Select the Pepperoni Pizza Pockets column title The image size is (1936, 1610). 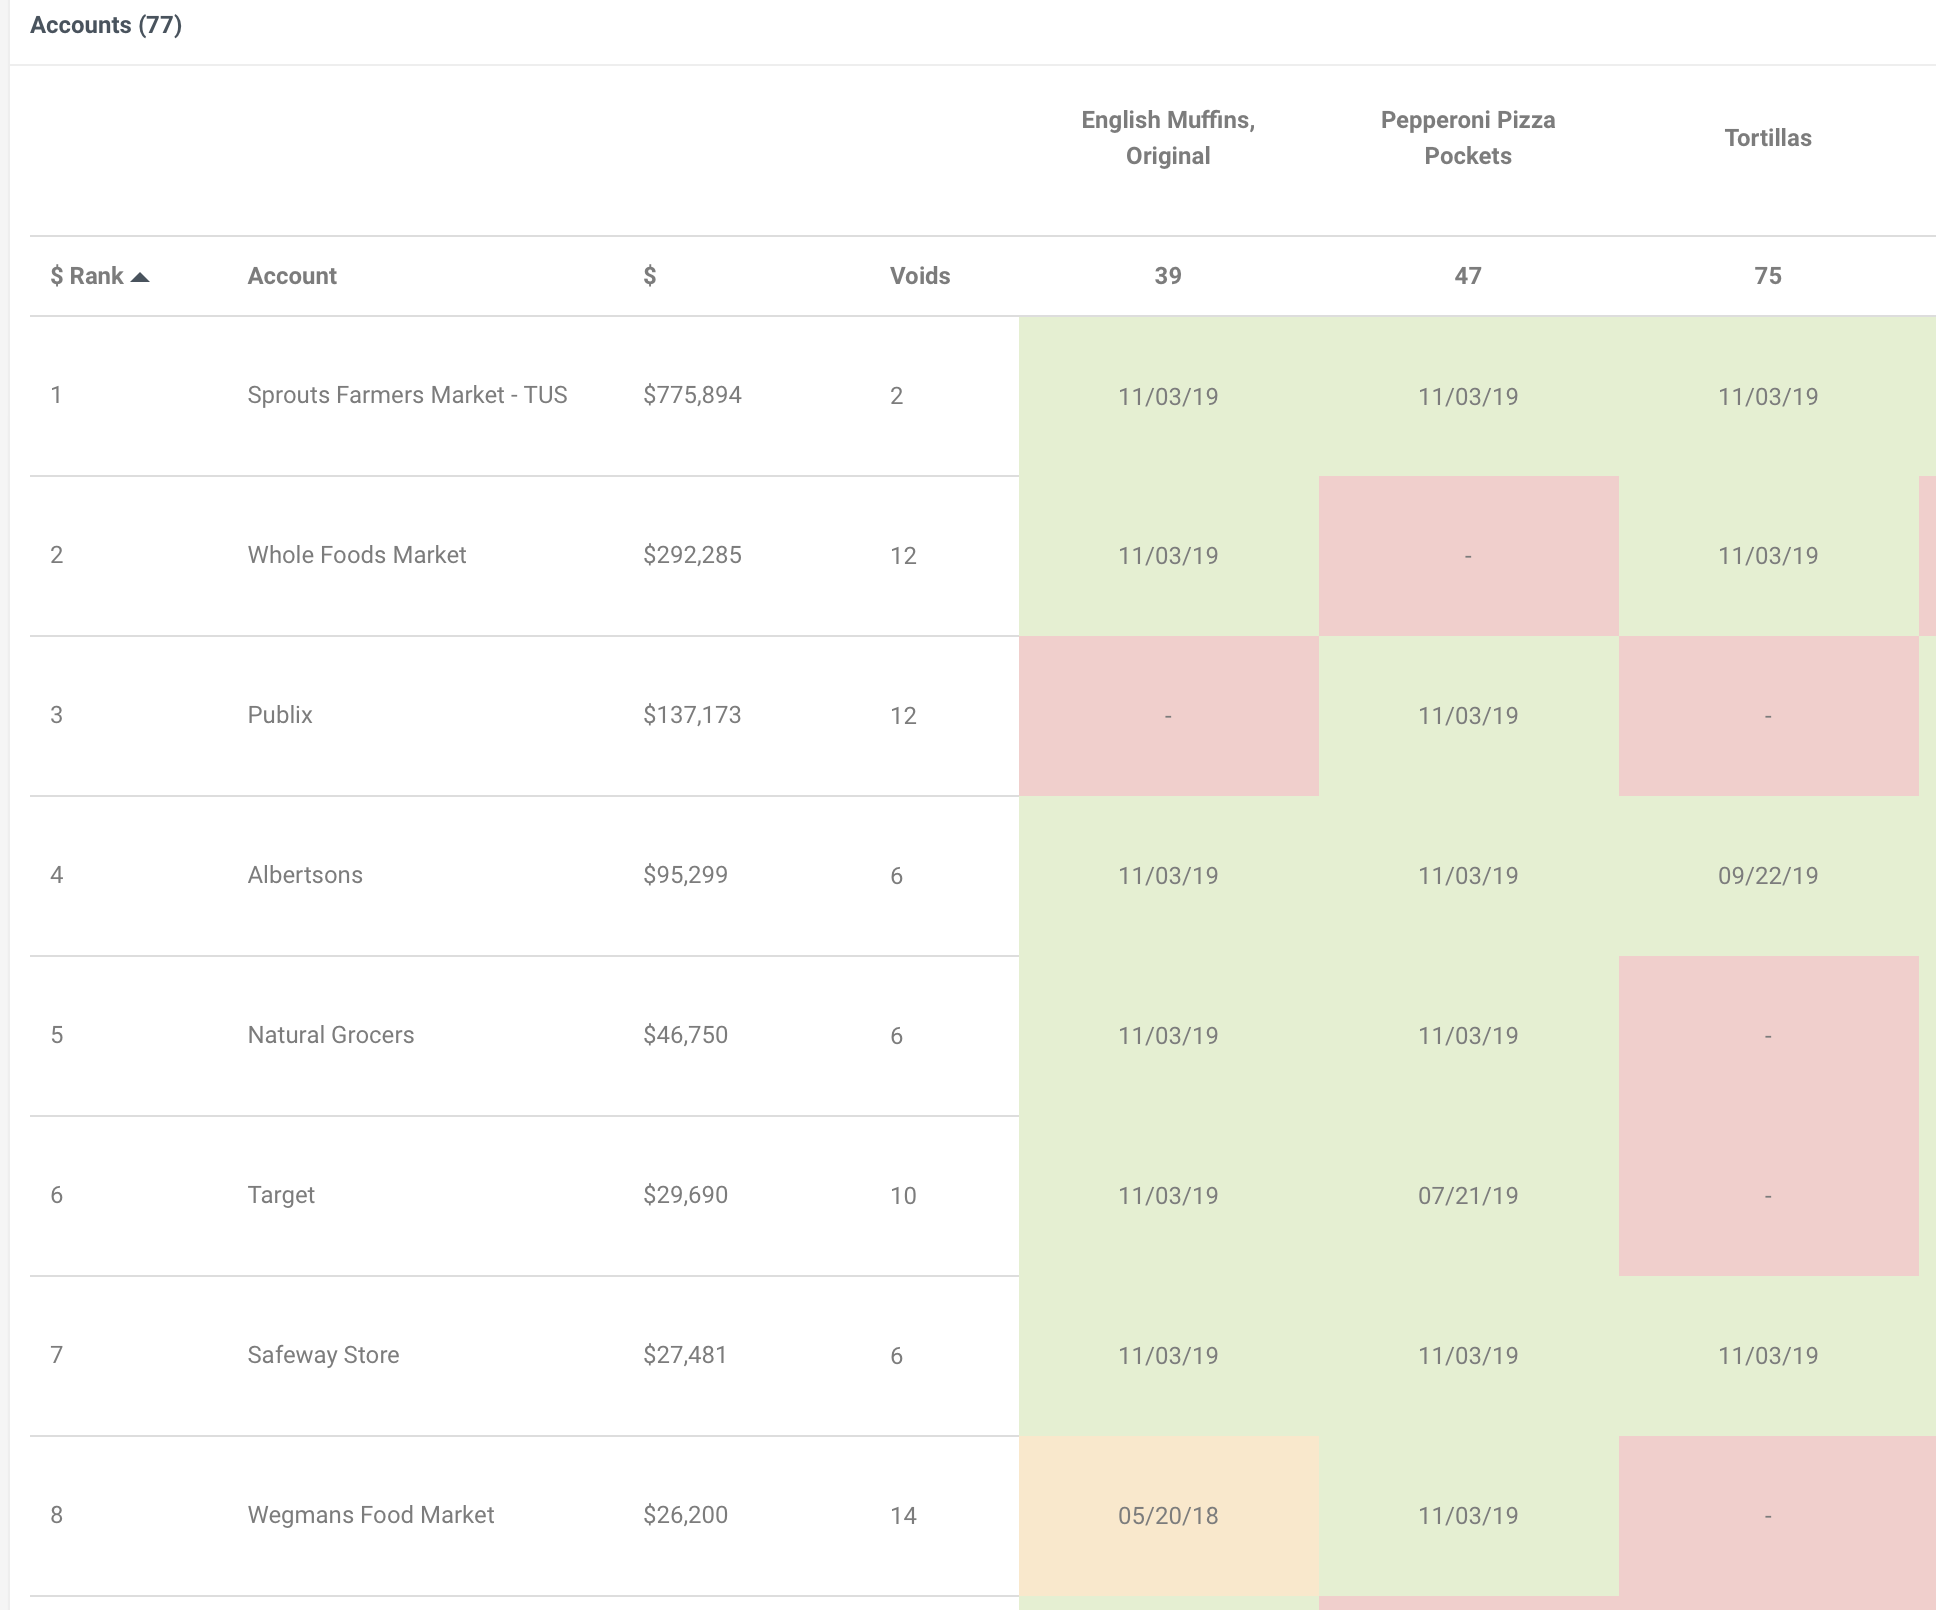(x=1468, y=138)
